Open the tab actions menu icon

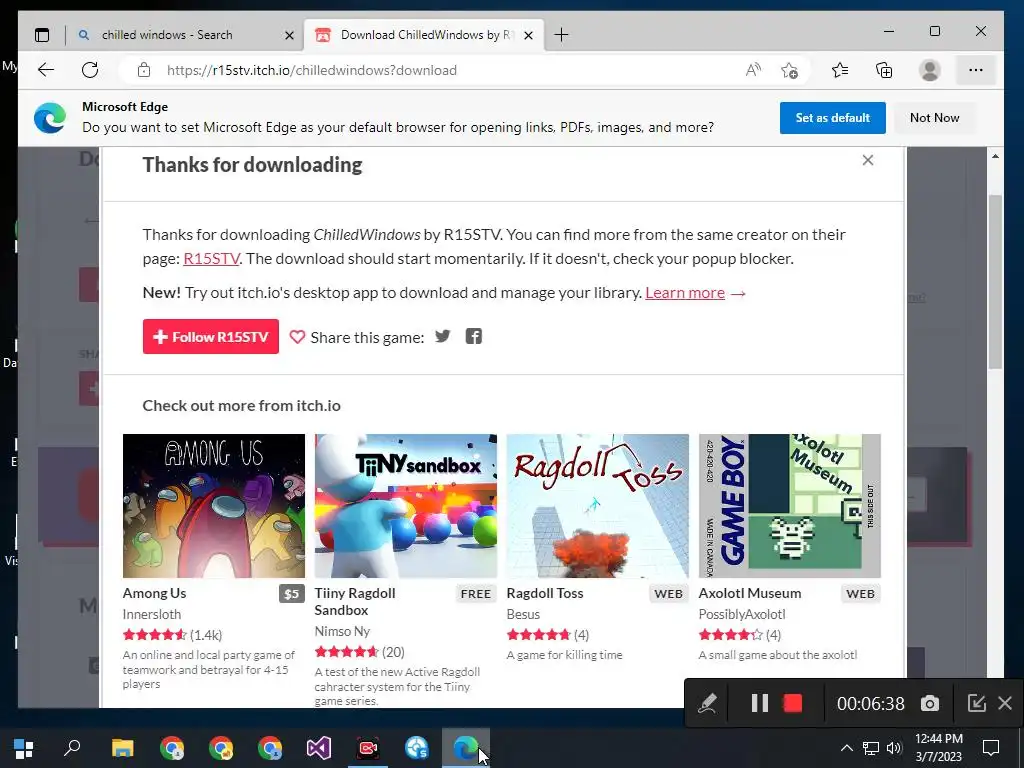[42, 35]
